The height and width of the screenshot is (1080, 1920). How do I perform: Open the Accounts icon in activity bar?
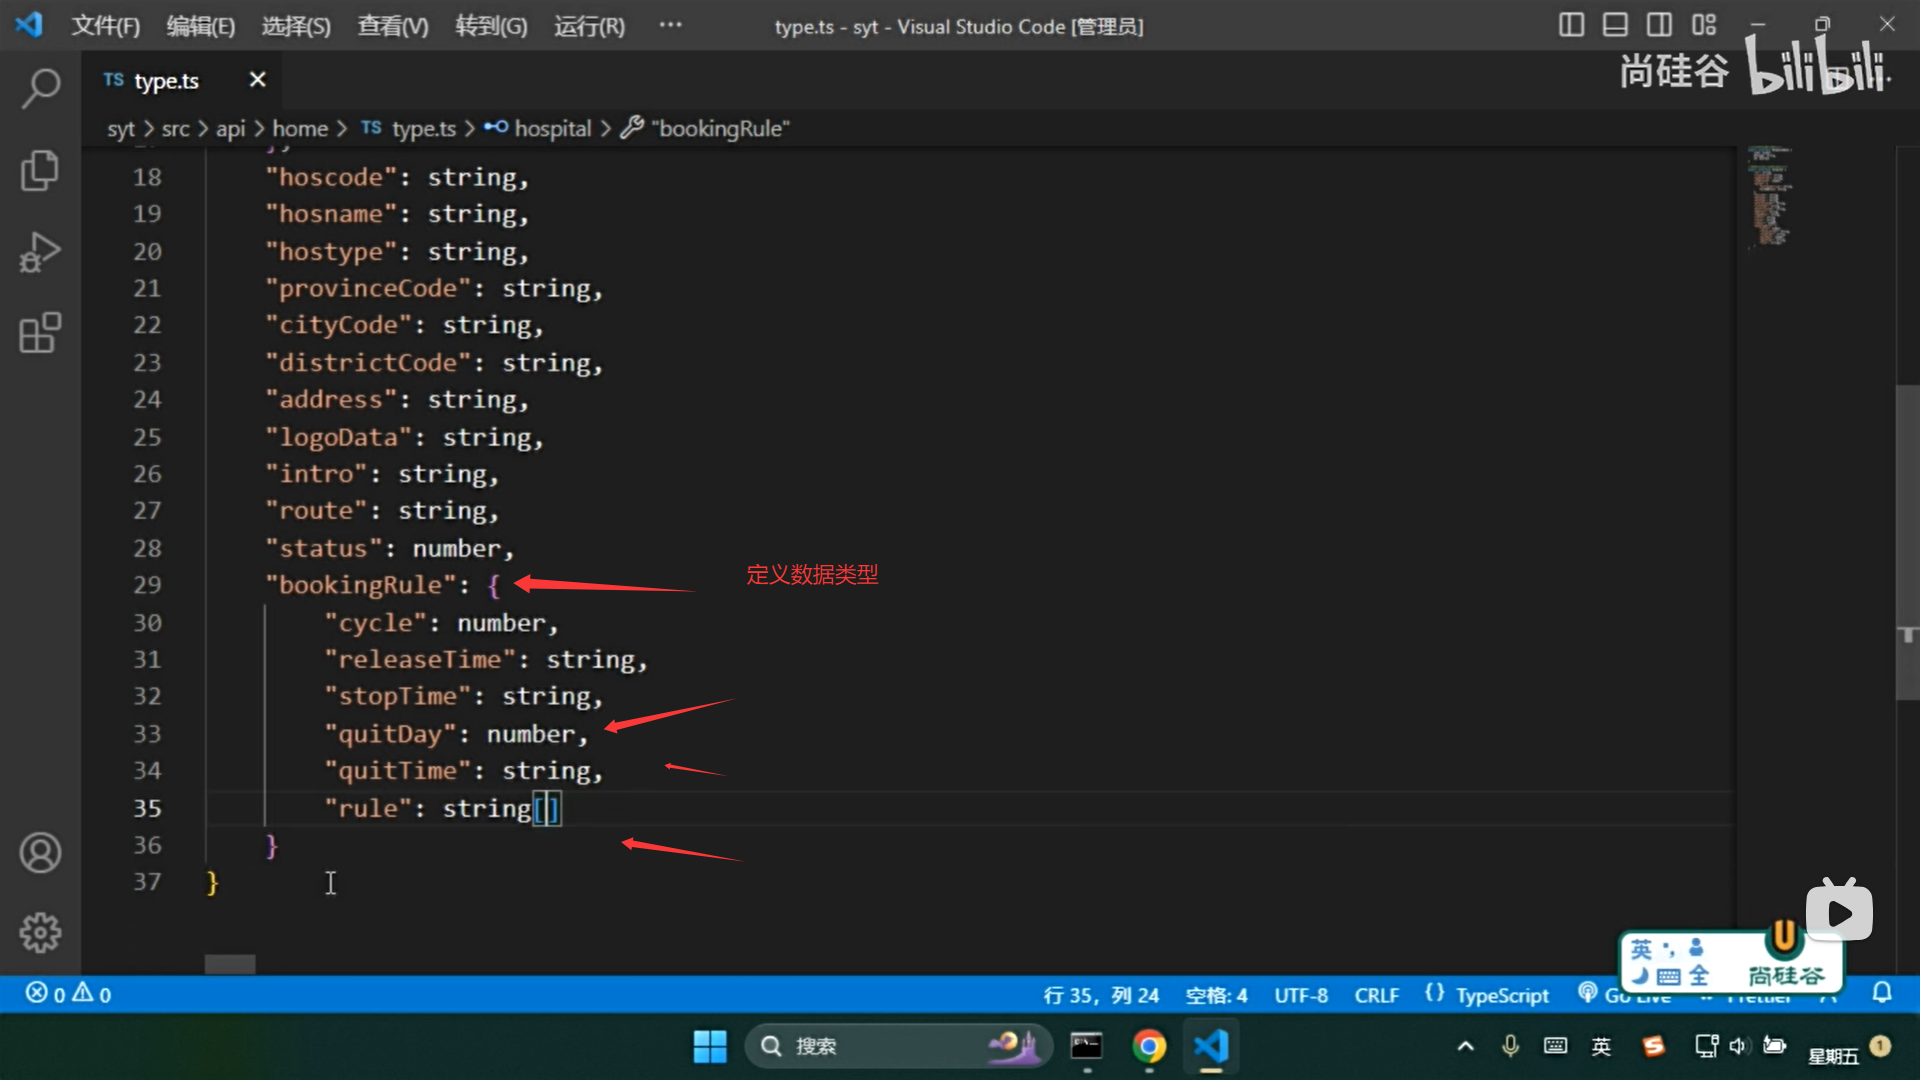[x=40, y=853]
